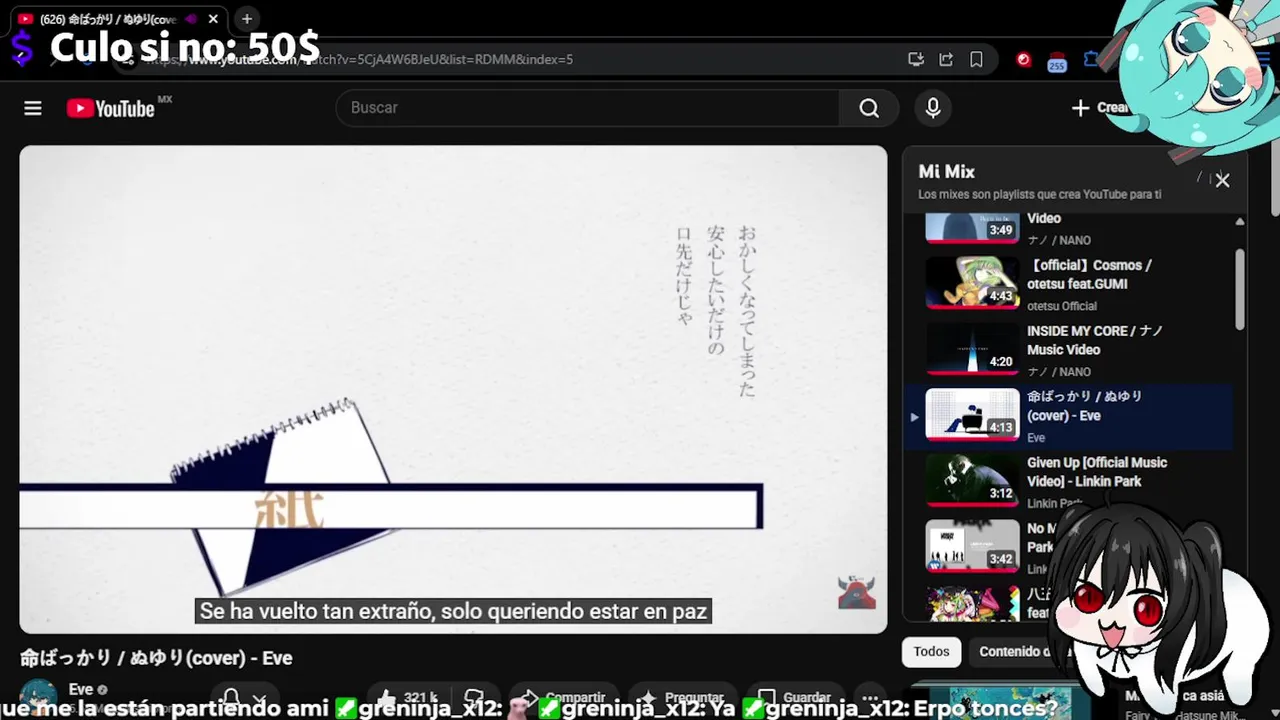
Task: Open the Eve channel avatar below the video
Action: (x=39, y=697)
